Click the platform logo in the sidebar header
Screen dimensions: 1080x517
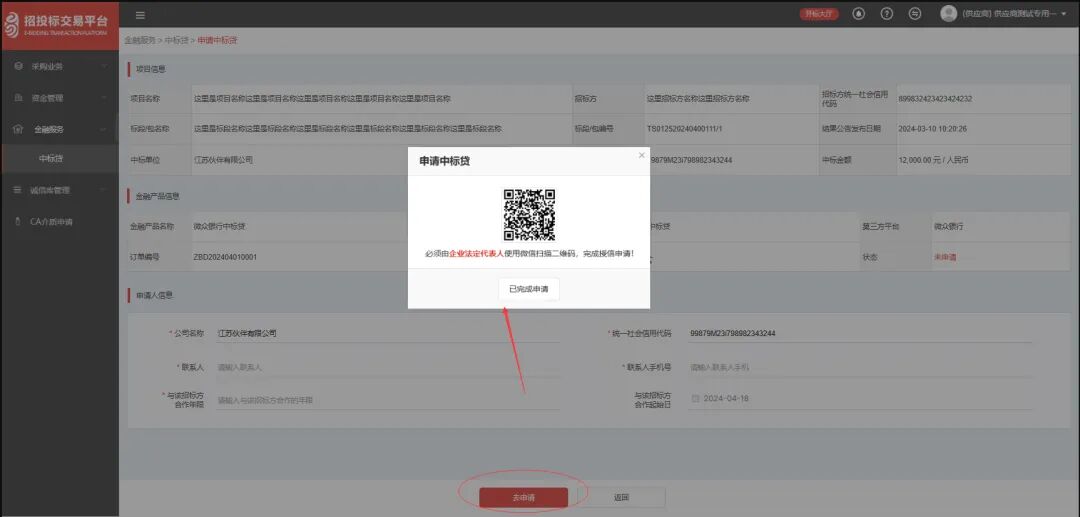59,25
